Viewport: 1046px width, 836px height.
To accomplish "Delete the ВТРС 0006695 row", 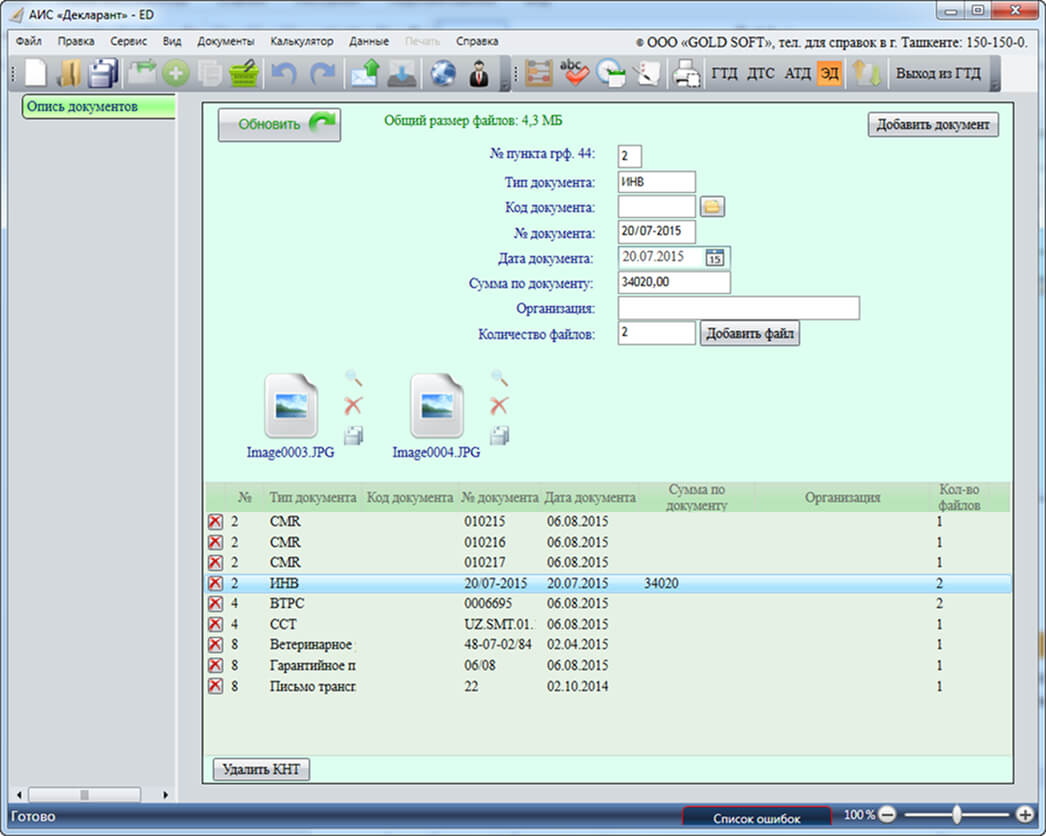I will (215, 604).
